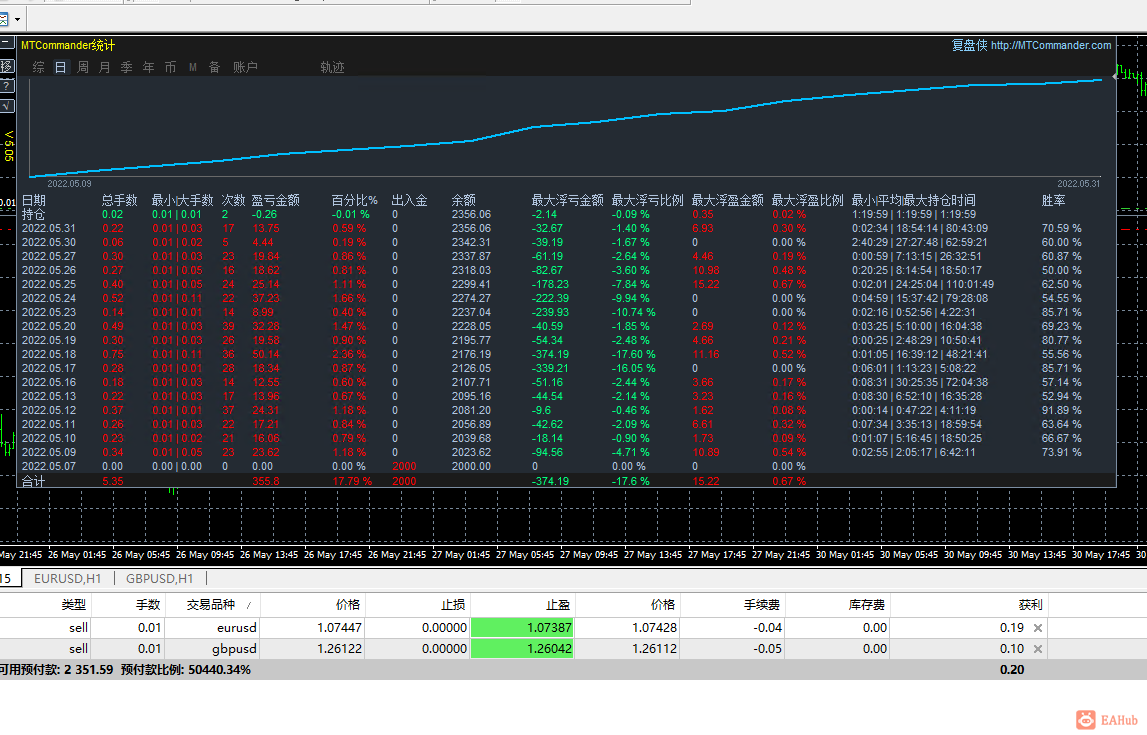Image resolution: width=1147 pixels, height=735 pixels.
Task: Select the 日 daily statistics tab
Action: pyautogui.click(x=61, y=67)
